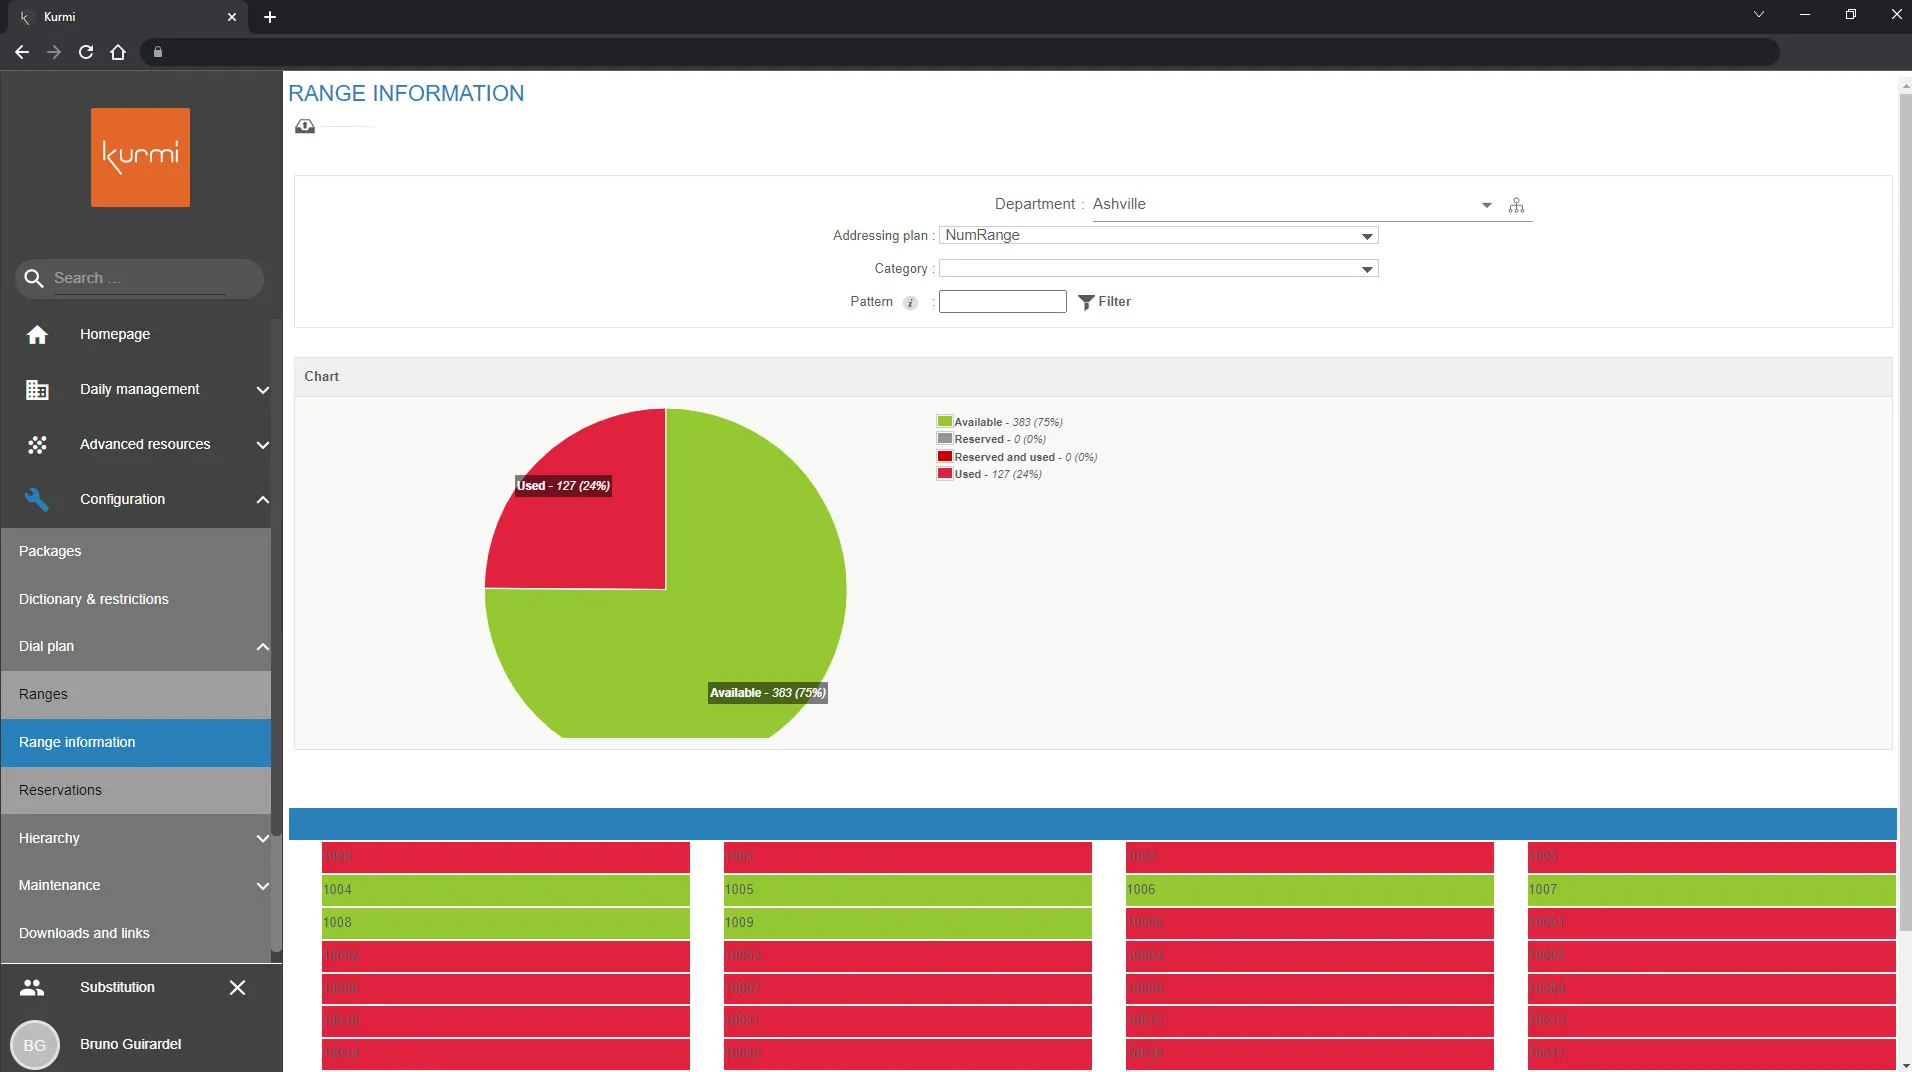This screenshot has height=1072, width=1912.
Task: Click the BG user avatar
Action: (x=34, y=1044)
